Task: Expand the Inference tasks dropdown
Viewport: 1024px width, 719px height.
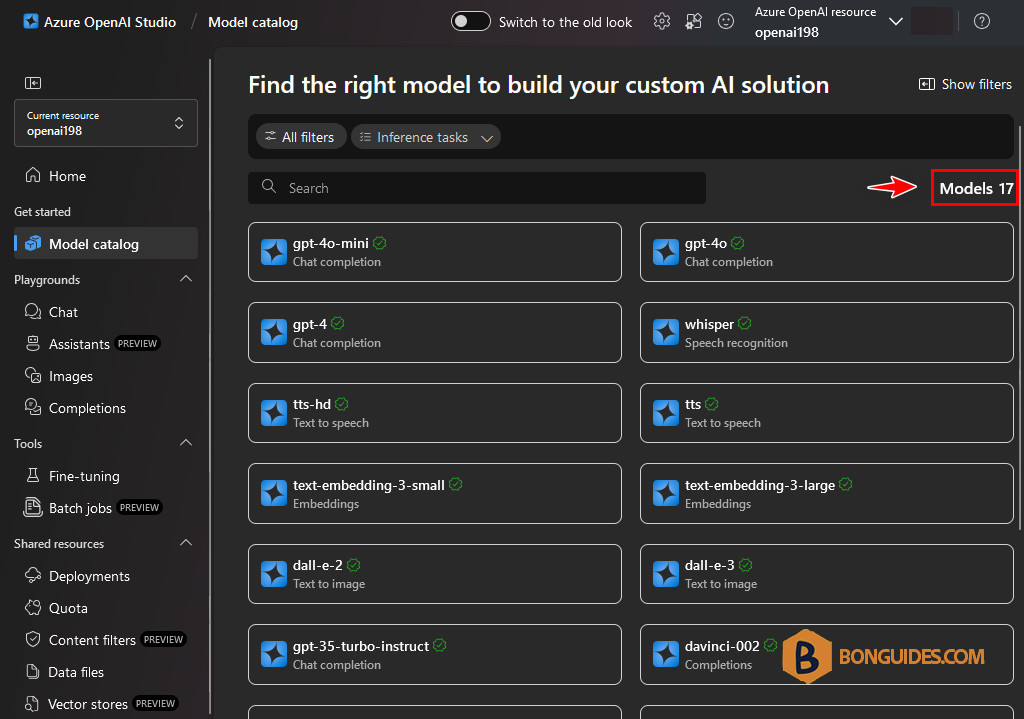Action: [x=426, y=137]
